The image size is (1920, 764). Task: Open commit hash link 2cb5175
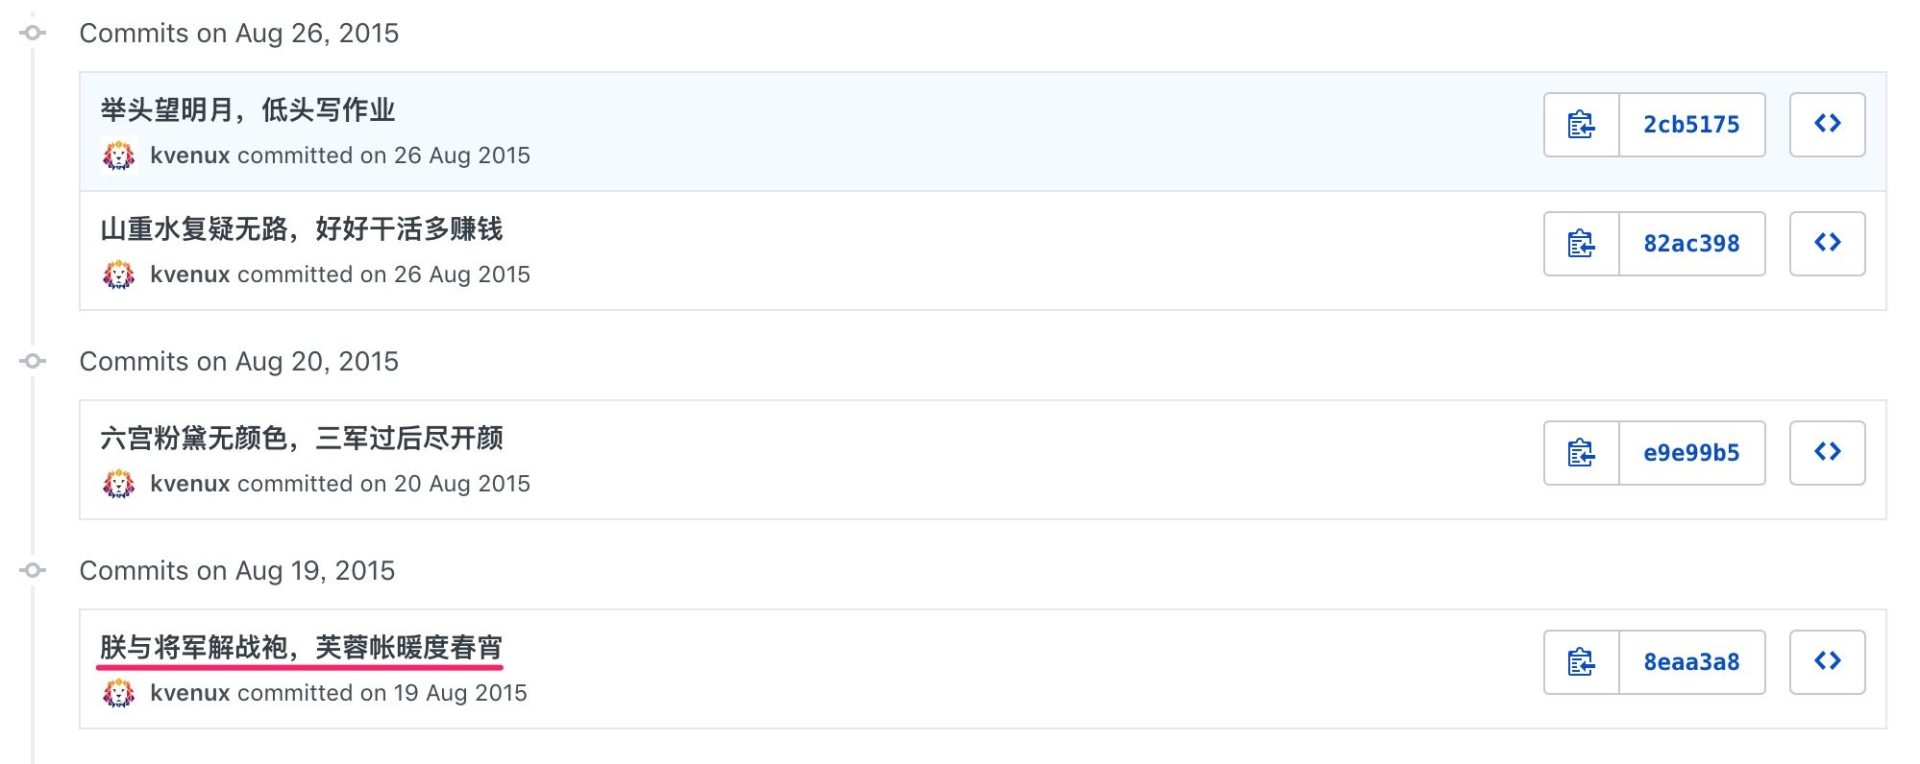coord(1692,125)
